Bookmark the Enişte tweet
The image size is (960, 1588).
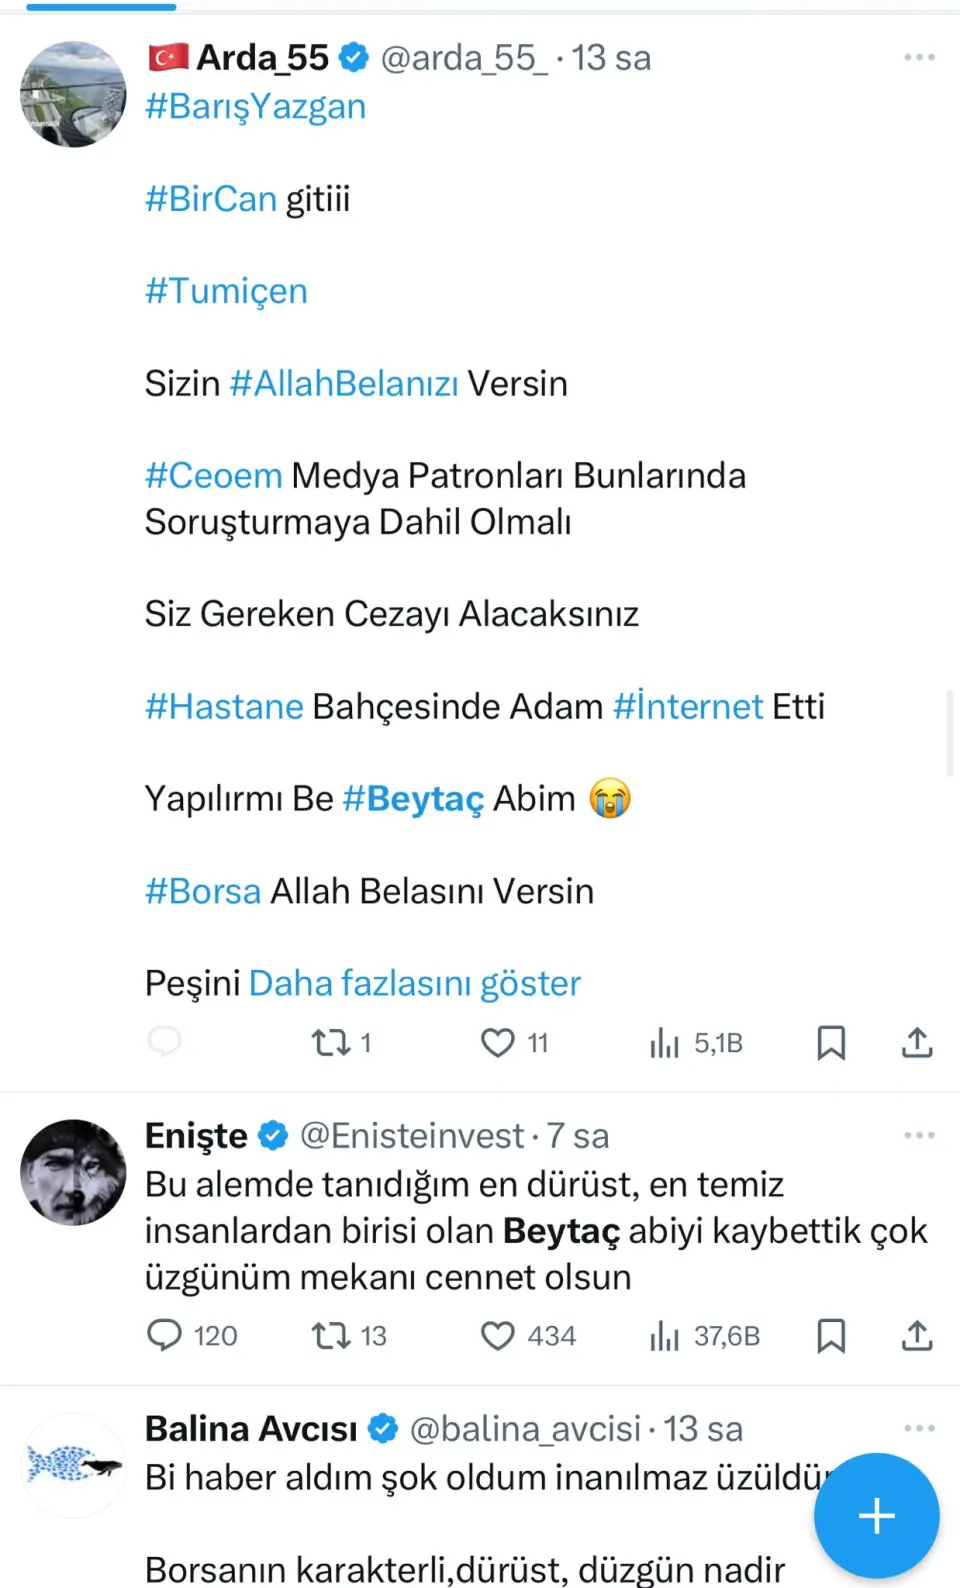831,1336
